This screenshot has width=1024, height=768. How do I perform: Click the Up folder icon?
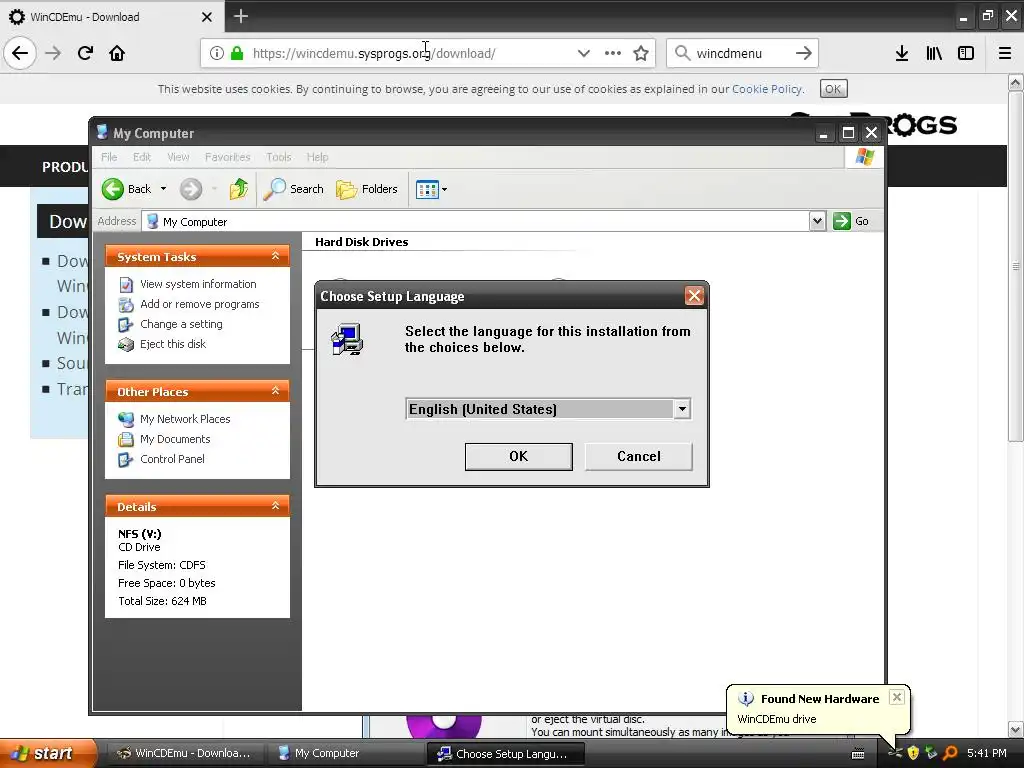pos(238,189)
